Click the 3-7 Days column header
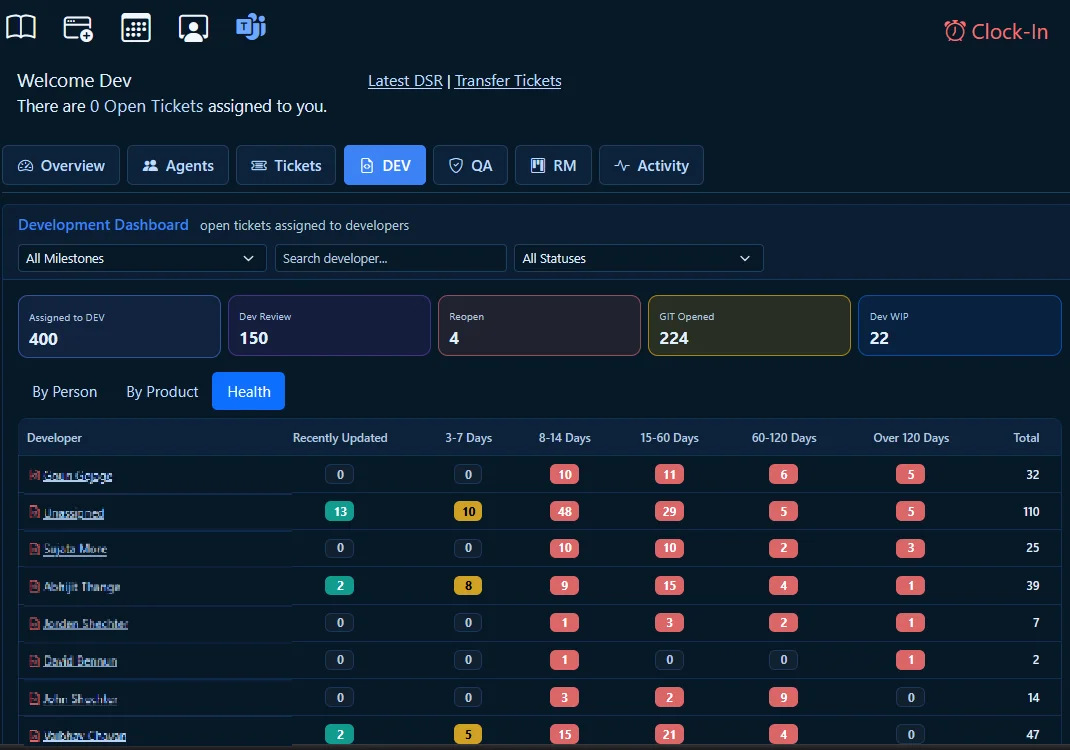Screen dimensions: 1070x750 (468, 438)
